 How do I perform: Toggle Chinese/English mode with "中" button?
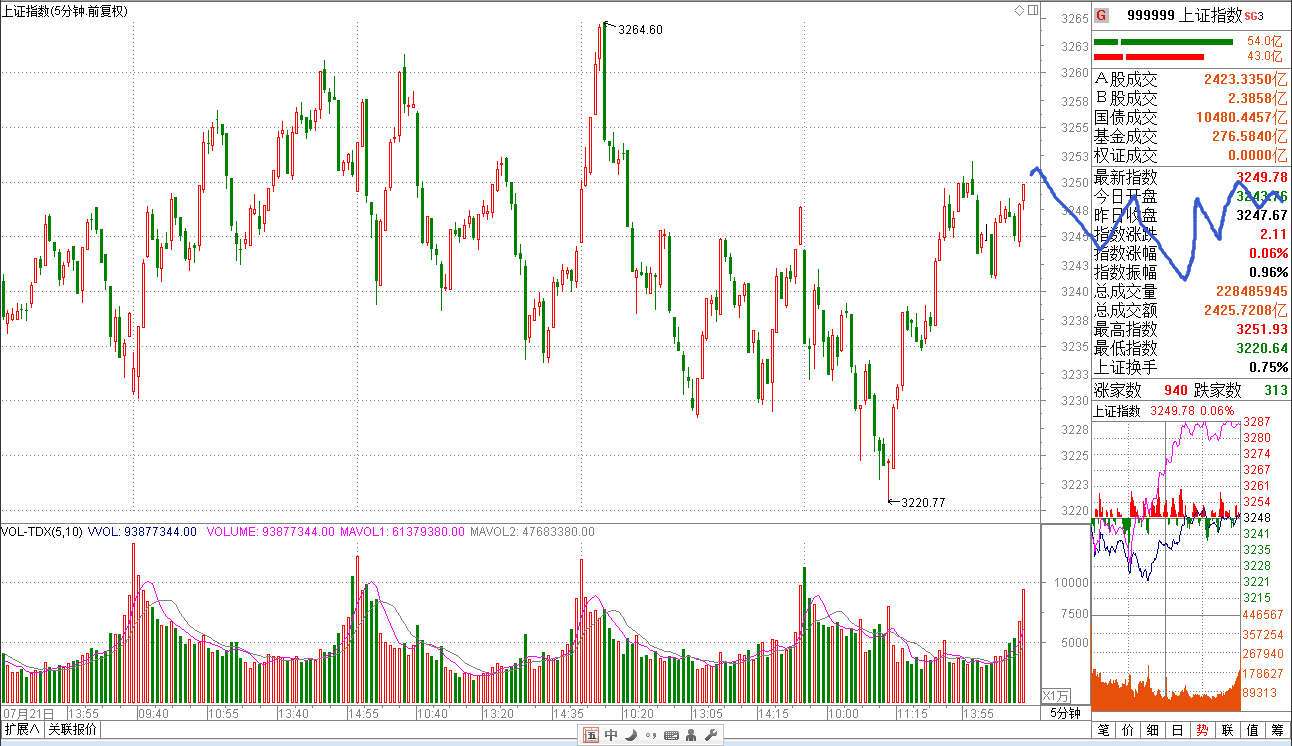click(x=611, y=736)
